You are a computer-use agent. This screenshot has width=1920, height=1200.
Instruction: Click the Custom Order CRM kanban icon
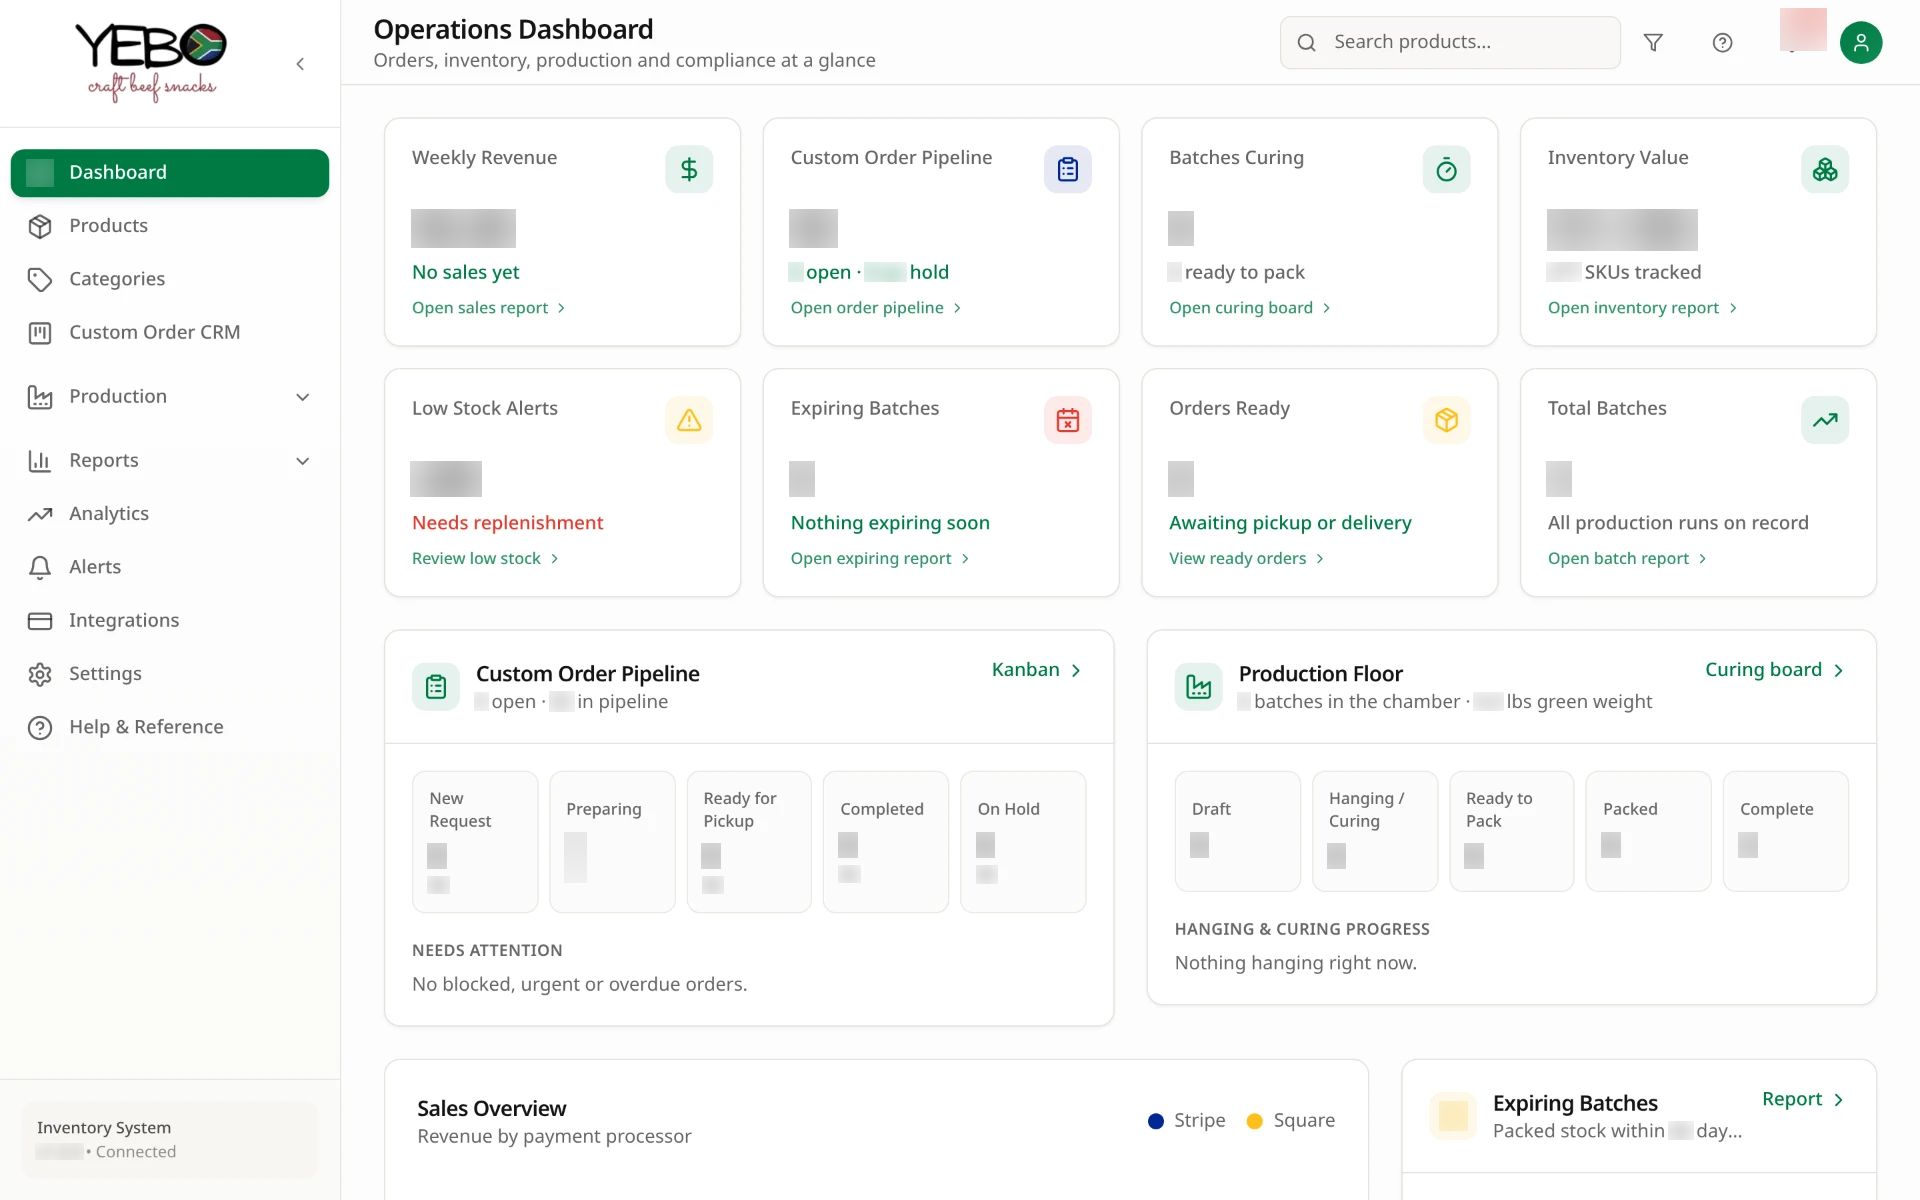(40, 333)
